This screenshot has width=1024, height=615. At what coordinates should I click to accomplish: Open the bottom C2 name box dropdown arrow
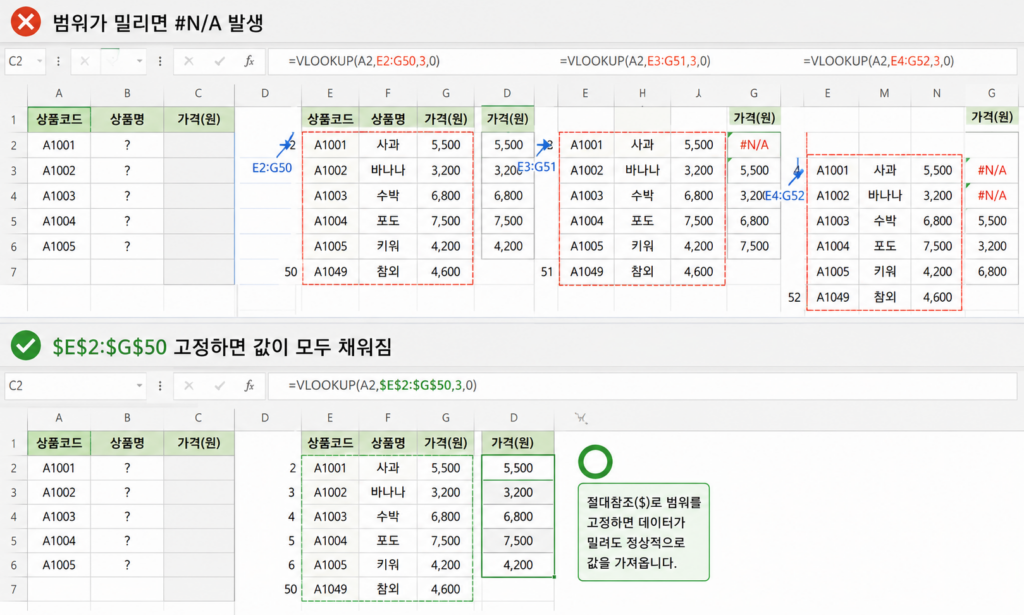click(139, 386)
